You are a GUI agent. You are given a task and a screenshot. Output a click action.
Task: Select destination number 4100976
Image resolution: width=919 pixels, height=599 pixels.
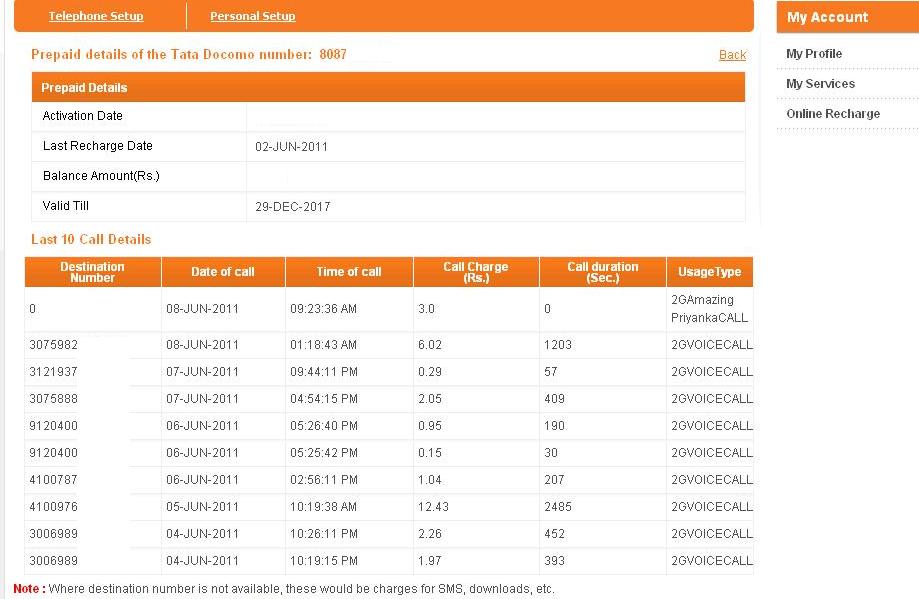click(53, 506)
